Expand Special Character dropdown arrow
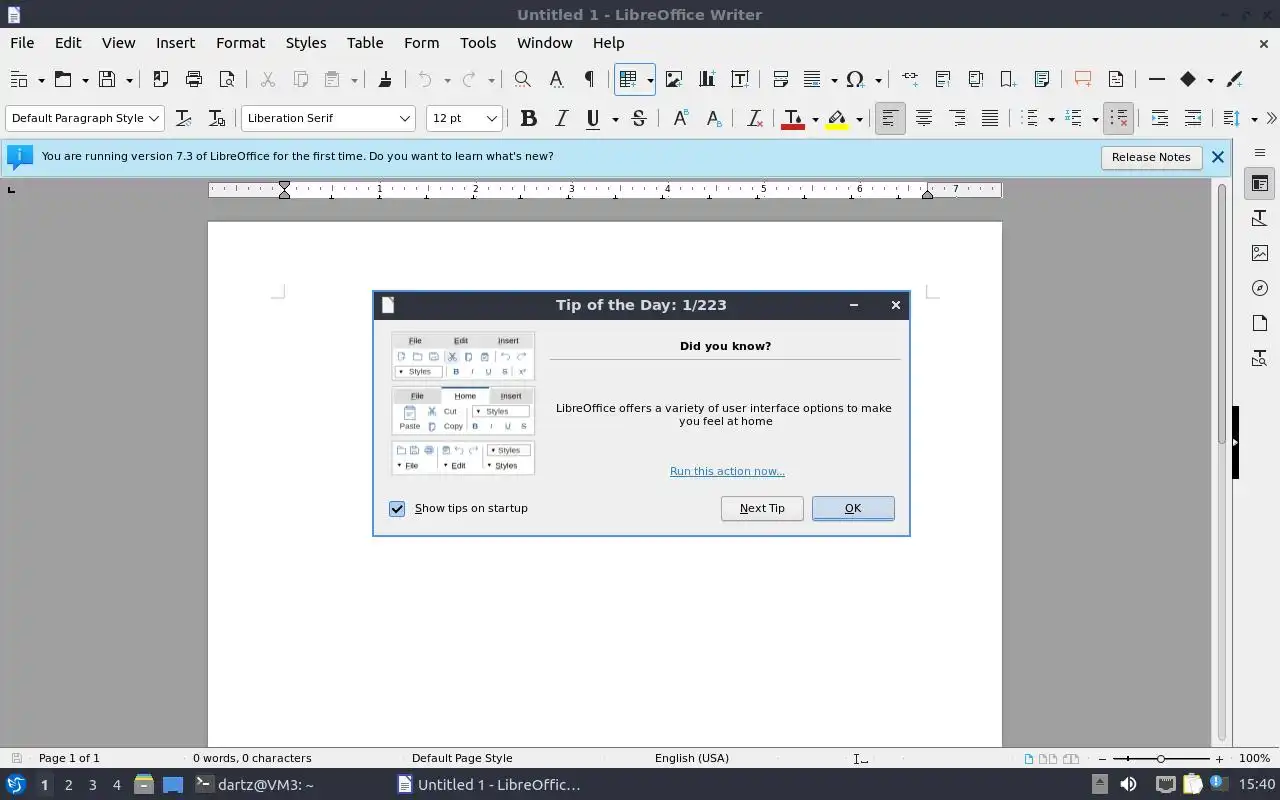This screenshot has height=800, width=1280. tap(877, 80)
